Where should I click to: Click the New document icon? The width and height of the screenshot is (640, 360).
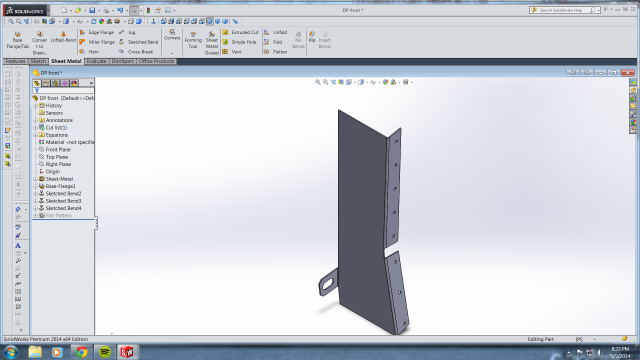click(64, 10)
